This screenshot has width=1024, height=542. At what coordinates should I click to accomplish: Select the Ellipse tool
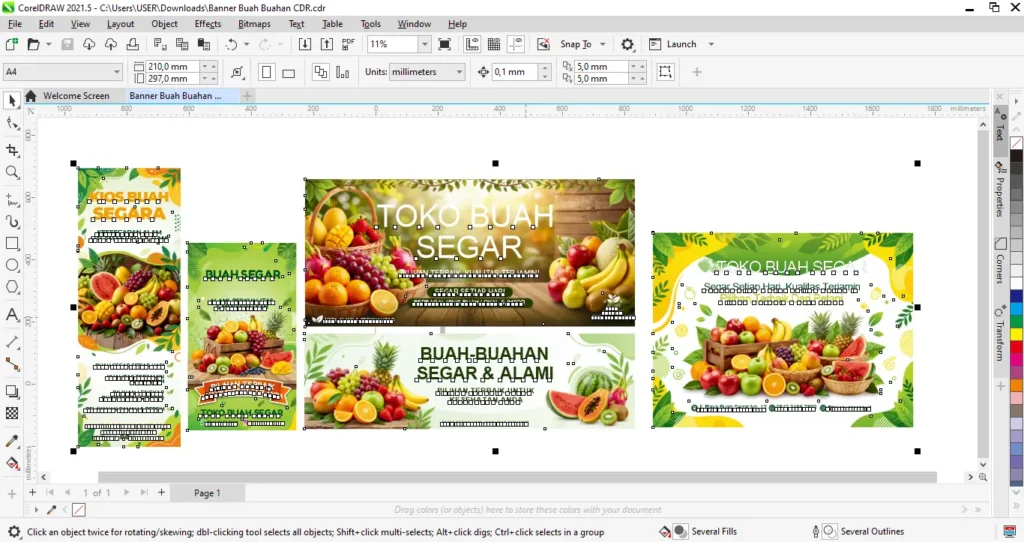[x=12, y=265]
